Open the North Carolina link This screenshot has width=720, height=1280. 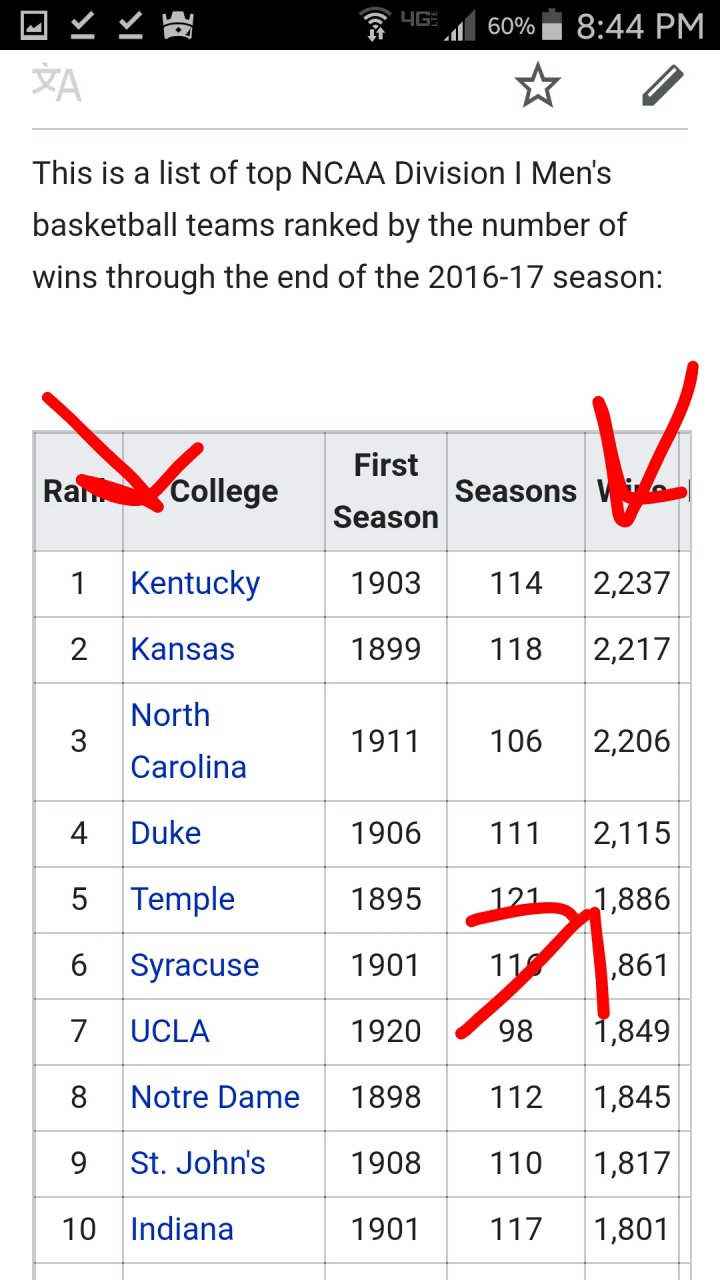189,741
